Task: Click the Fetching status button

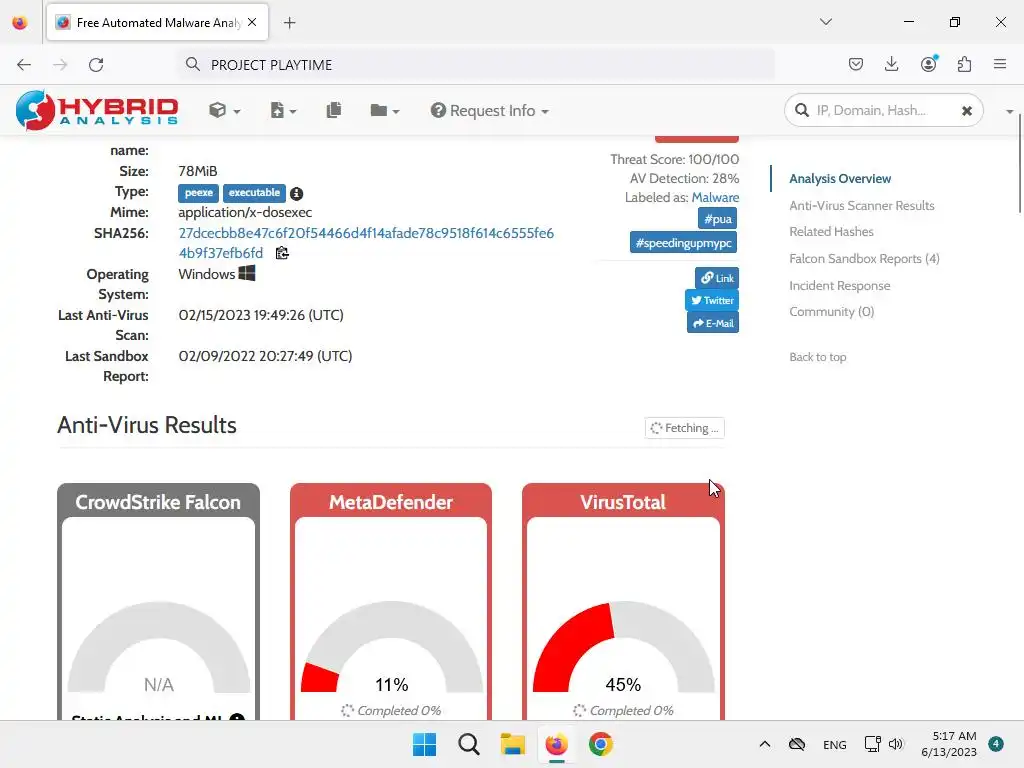Action: [684, 428]
